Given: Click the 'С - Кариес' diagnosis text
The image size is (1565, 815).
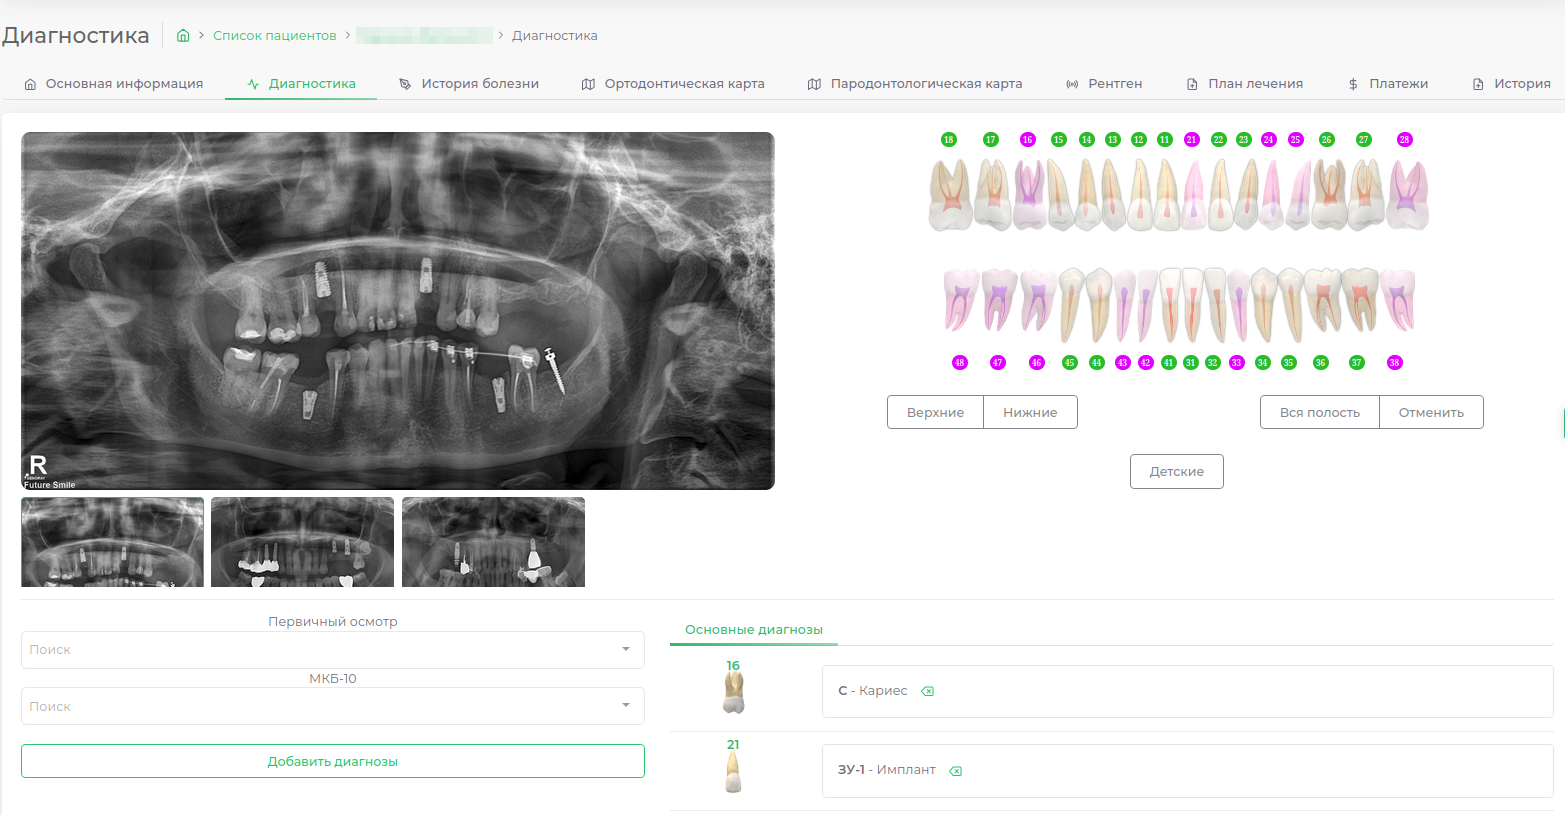Looking at the screenshot, I should tap(873, 691).
